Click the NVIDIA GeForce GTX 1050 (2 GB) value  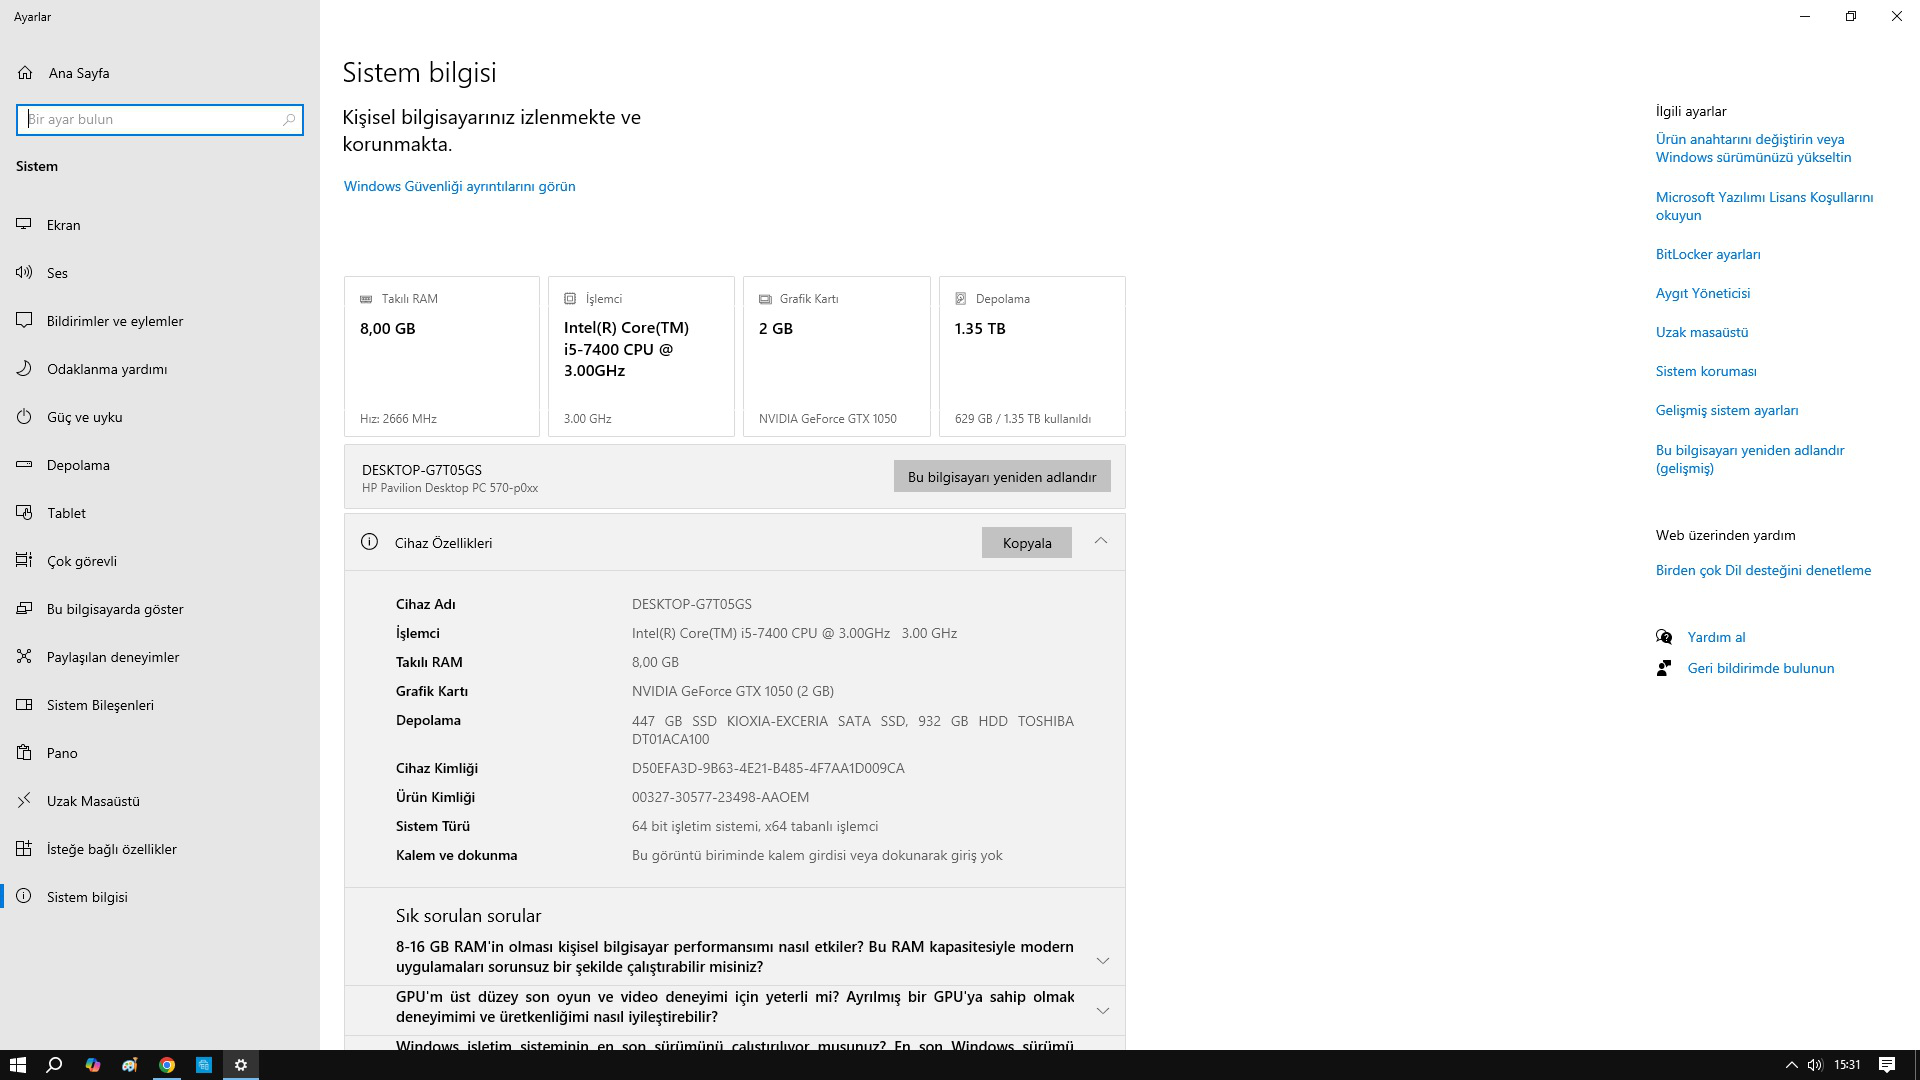pos(732,691)
